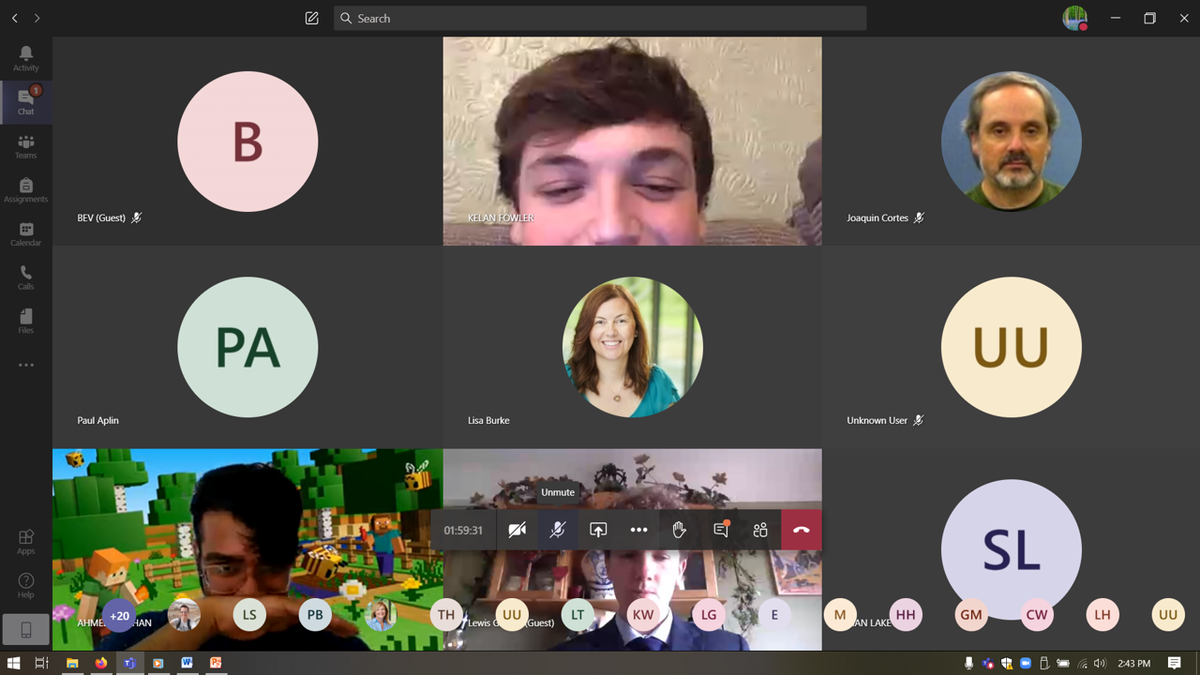
Task: Click Joaquin Cortes profile photo
Action: point(1011,141)
